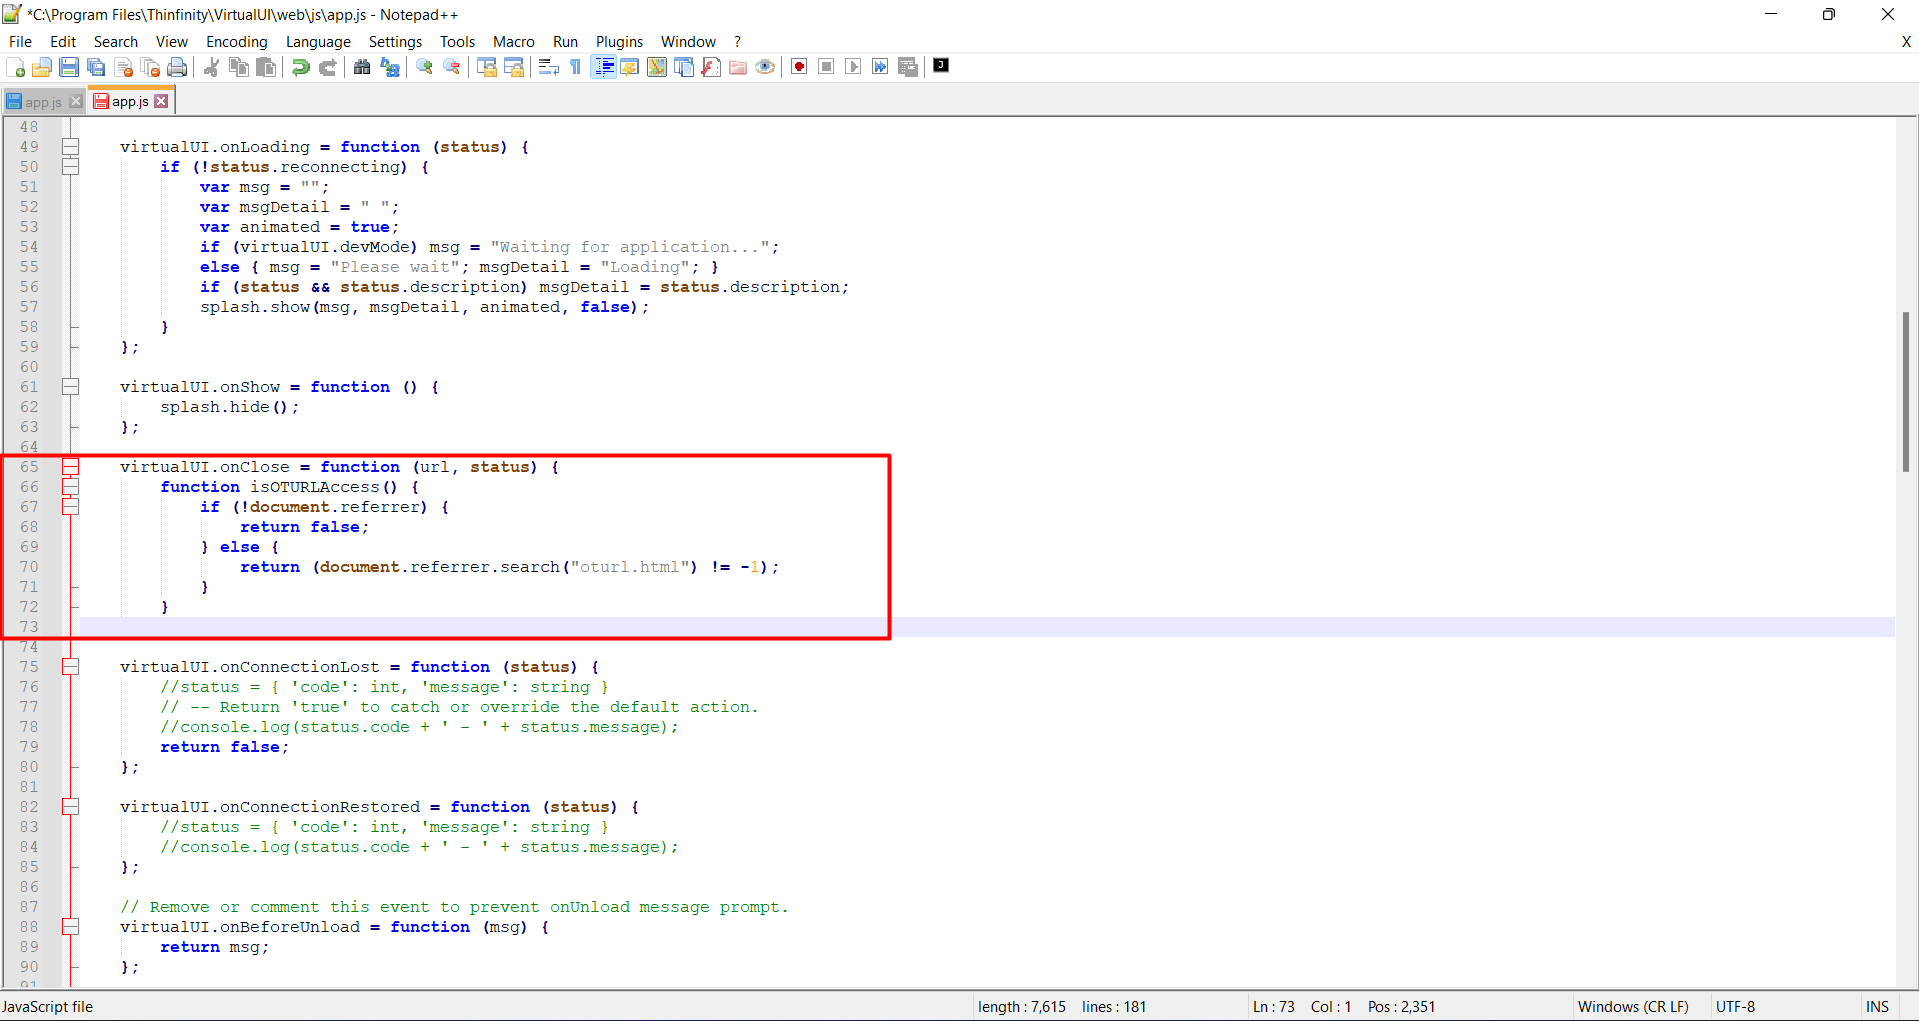
Task: Open Find with the binoculars icon
Action: [x=362, y=67]
